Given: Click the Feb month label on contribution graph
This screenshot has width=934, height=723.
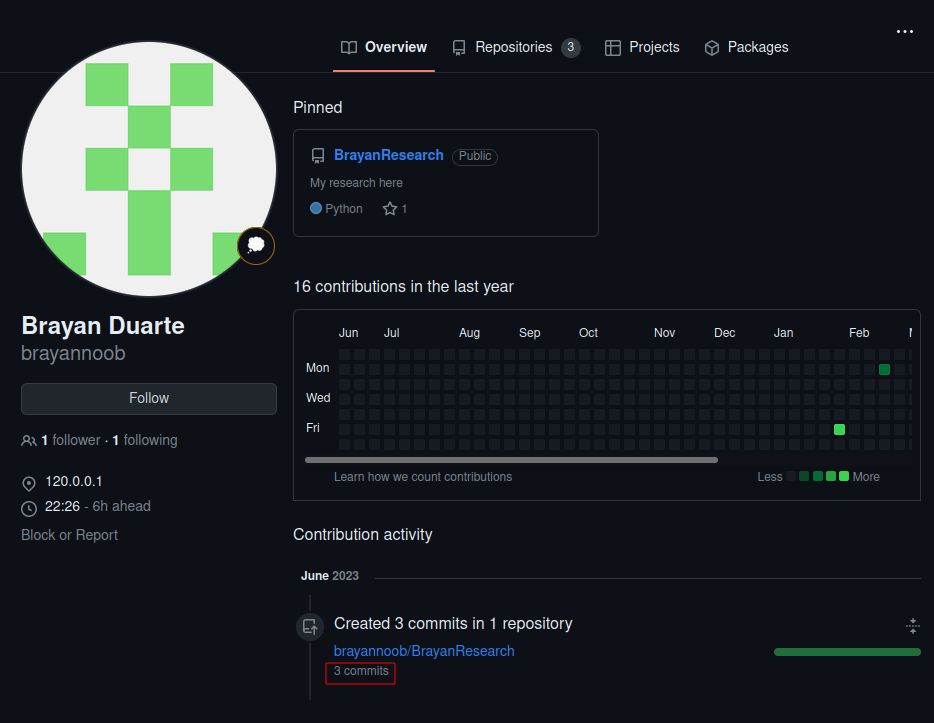Looking at the screenshot, I should [859, 333].
